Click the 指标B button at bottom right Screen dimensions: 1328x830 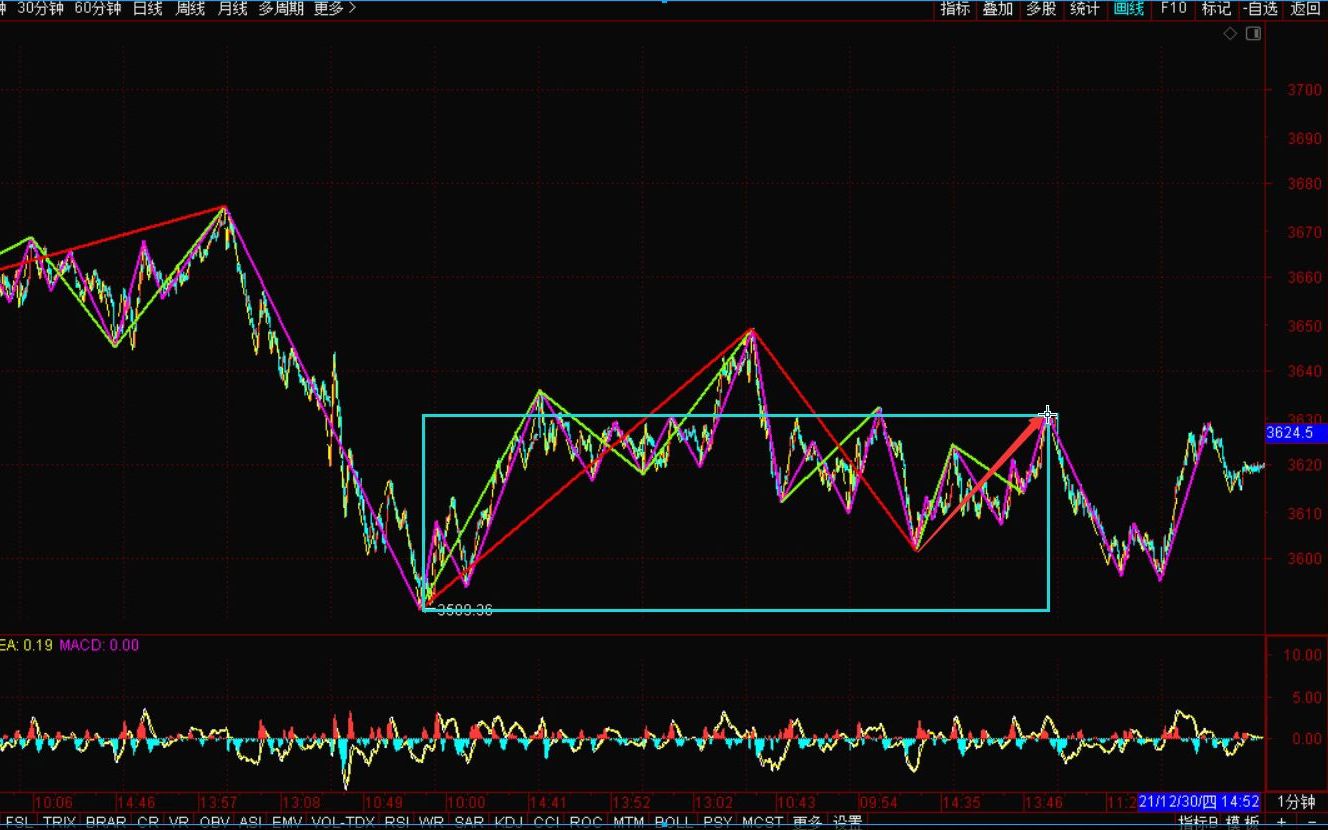(1198, 822)
